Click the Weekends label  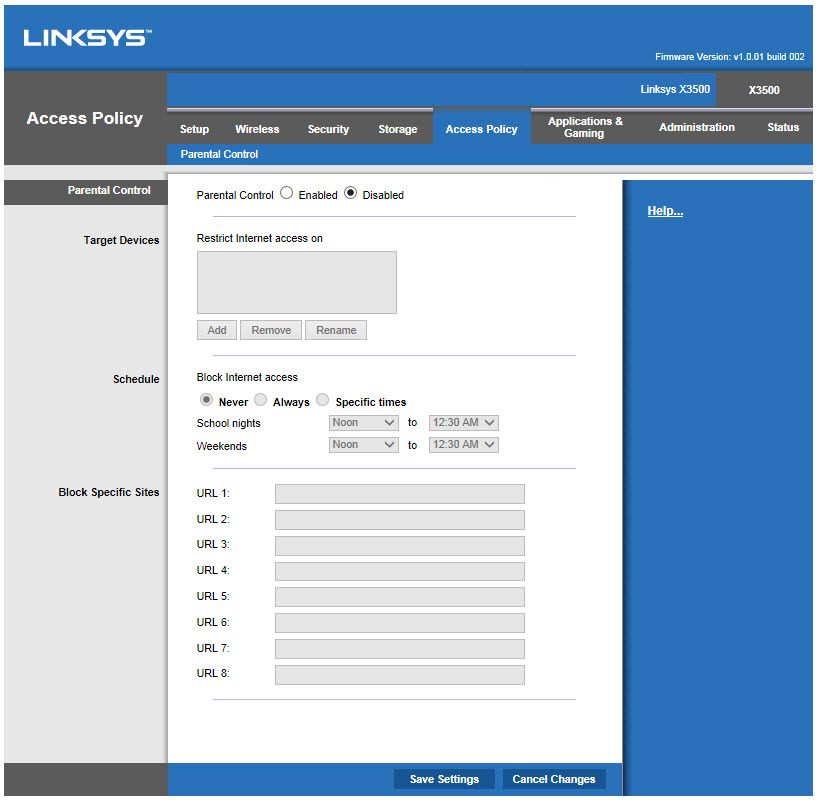coord(221,446)
